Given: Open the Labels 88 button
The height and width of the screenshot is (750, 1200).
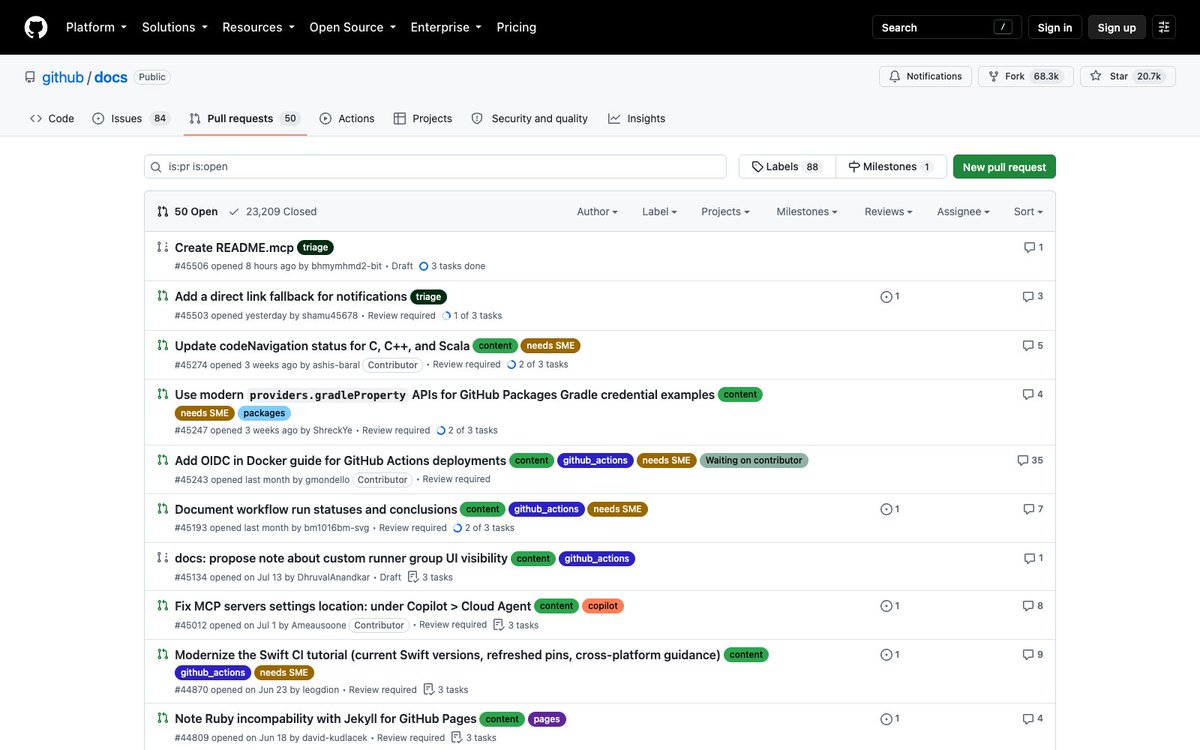Looking at the screenshot, I should 787,167.
